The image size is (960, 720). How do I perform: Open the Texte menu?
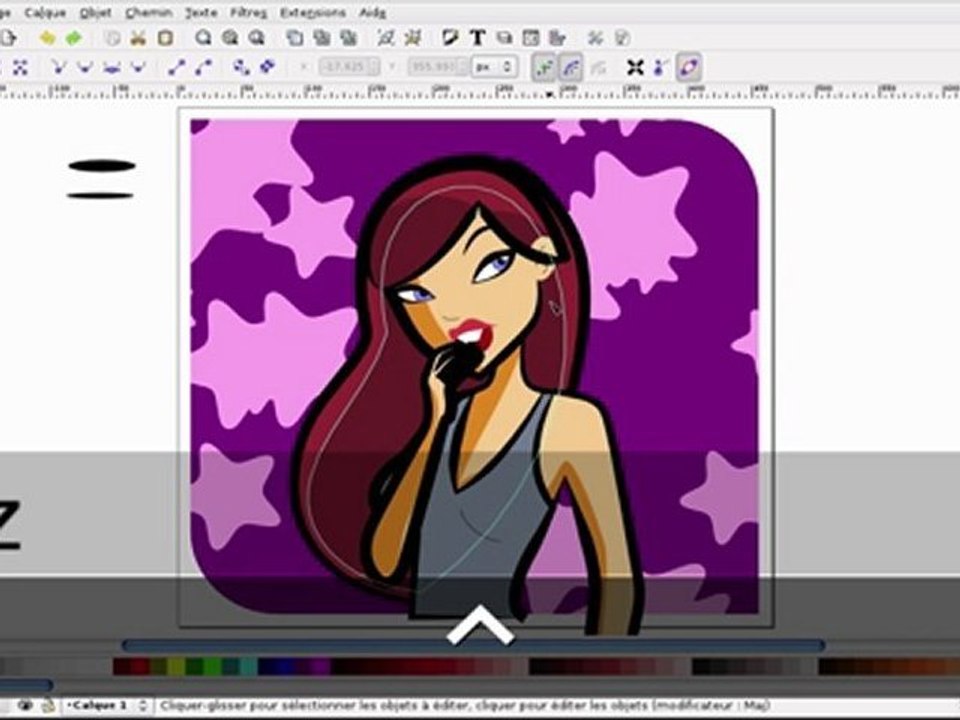pos(201,12)
